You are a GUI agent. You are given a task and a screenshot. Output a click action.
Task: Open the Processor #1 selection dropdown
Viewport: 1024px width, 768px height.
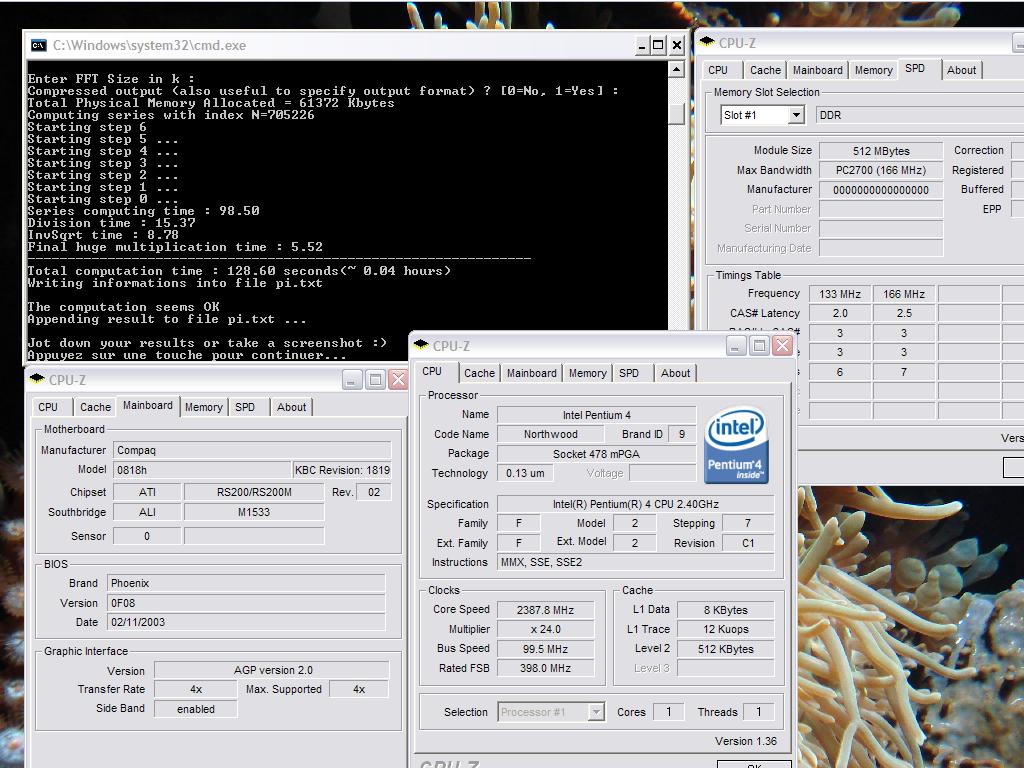[x=596, y=712]
